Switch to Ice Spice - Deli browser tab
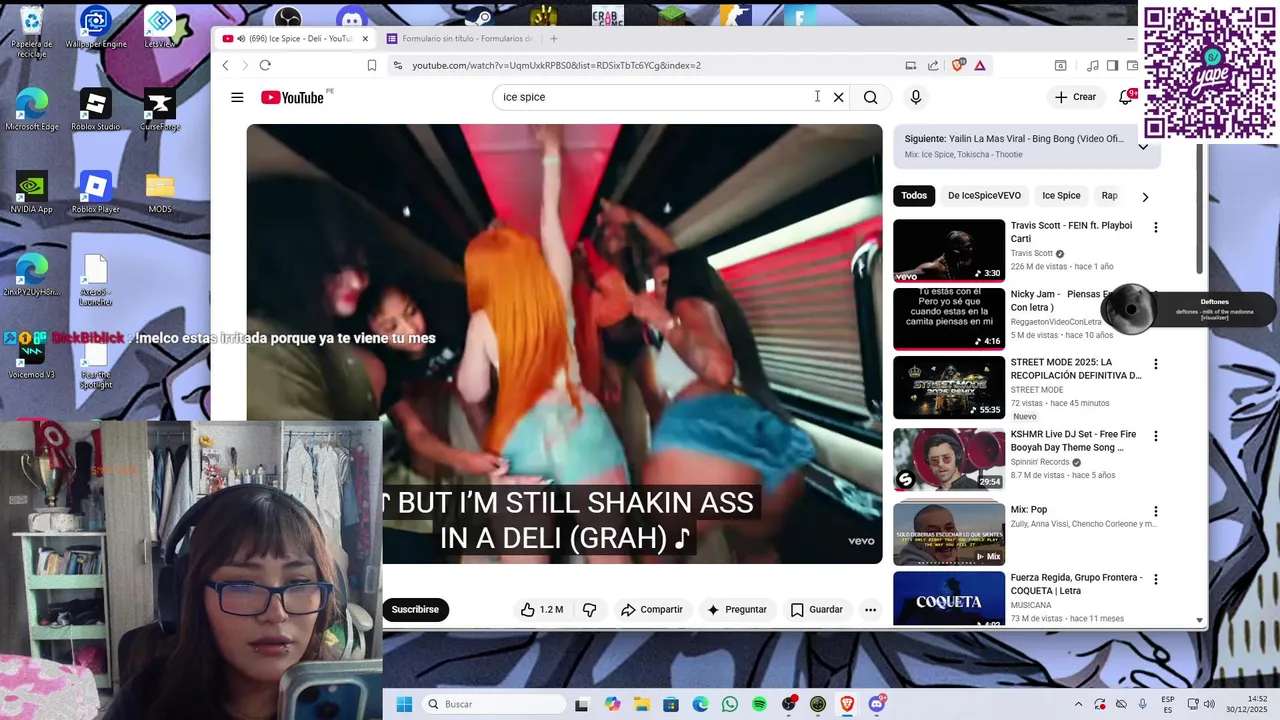1280x720 pixels. click(295, 38)
